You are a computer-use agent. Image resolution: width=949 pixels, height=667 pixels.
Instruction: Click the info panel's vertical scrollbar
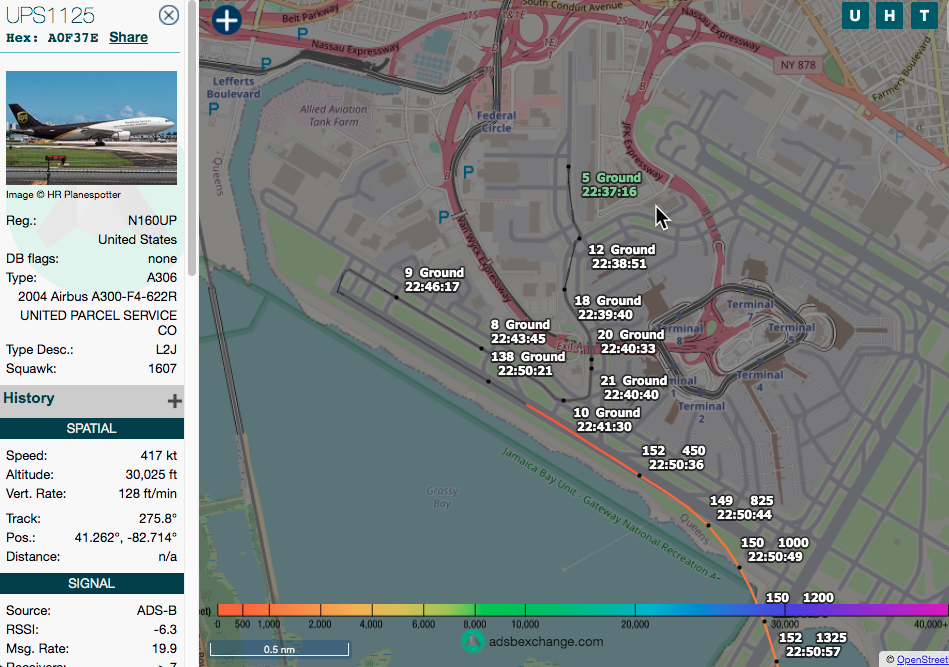coord(192,139)
